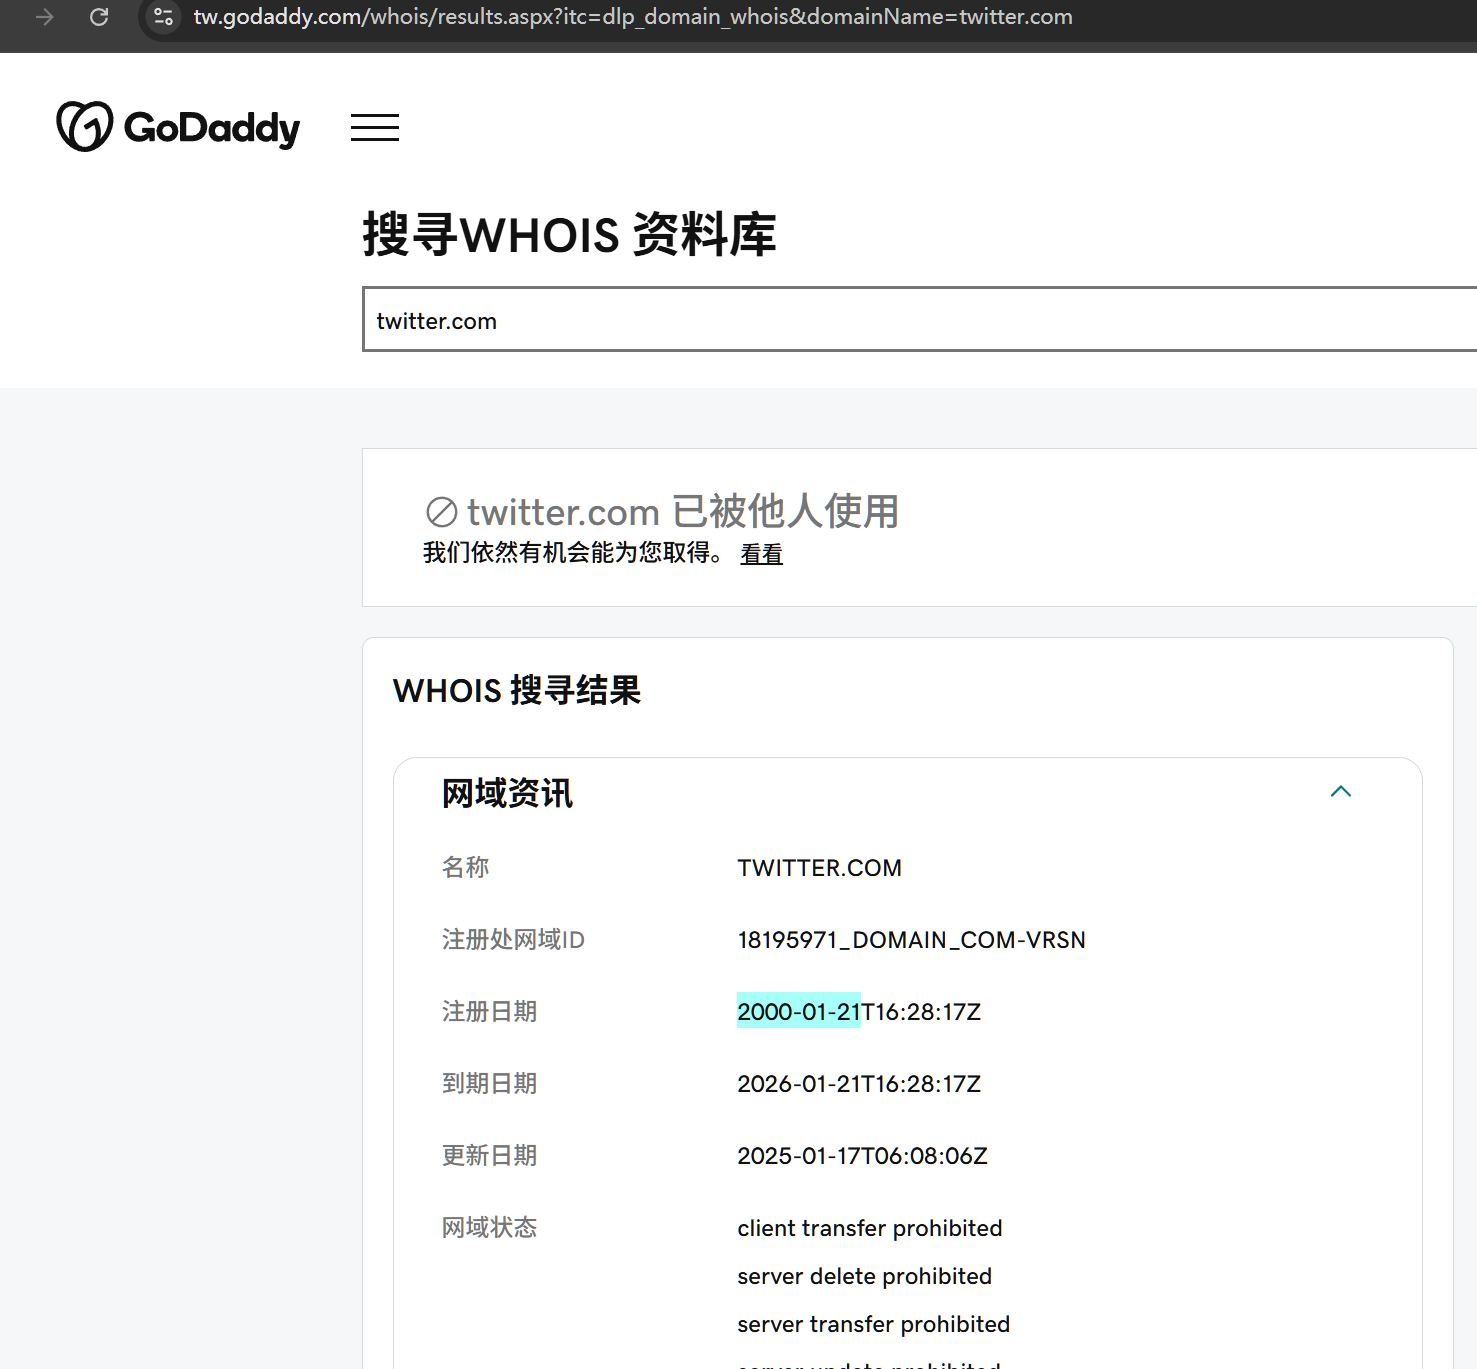Click the client transfer prohibited status

[870, 1228]
